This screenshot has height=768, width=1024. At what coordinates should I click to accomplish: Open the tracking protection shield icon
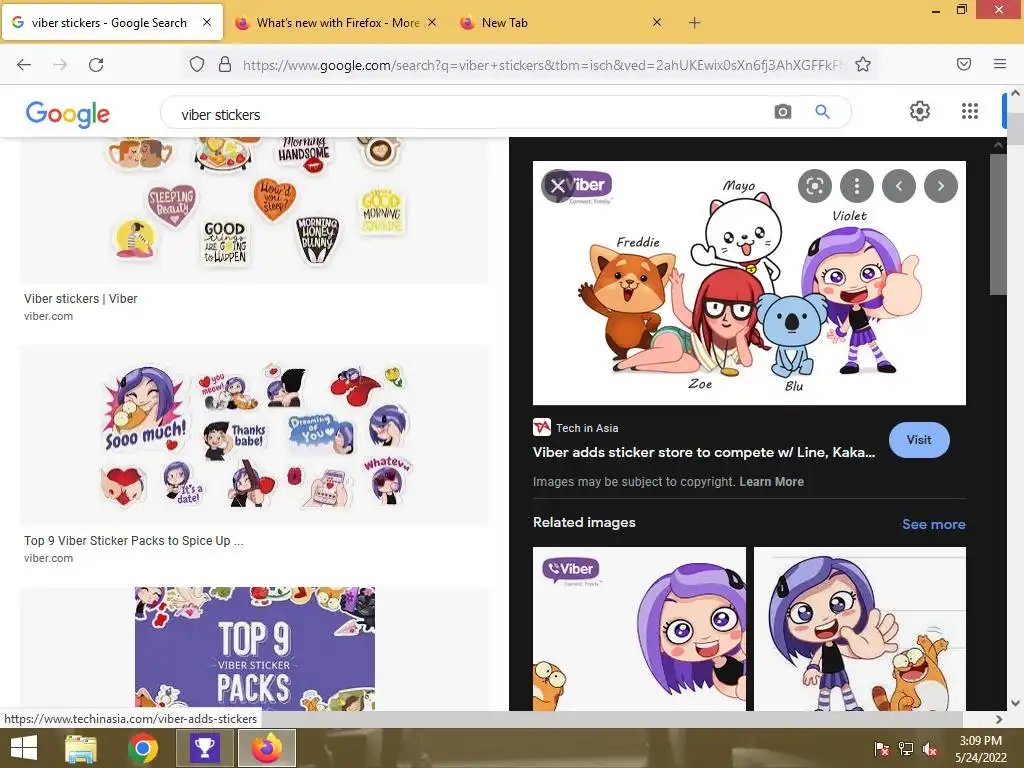(x=197, y=64)
